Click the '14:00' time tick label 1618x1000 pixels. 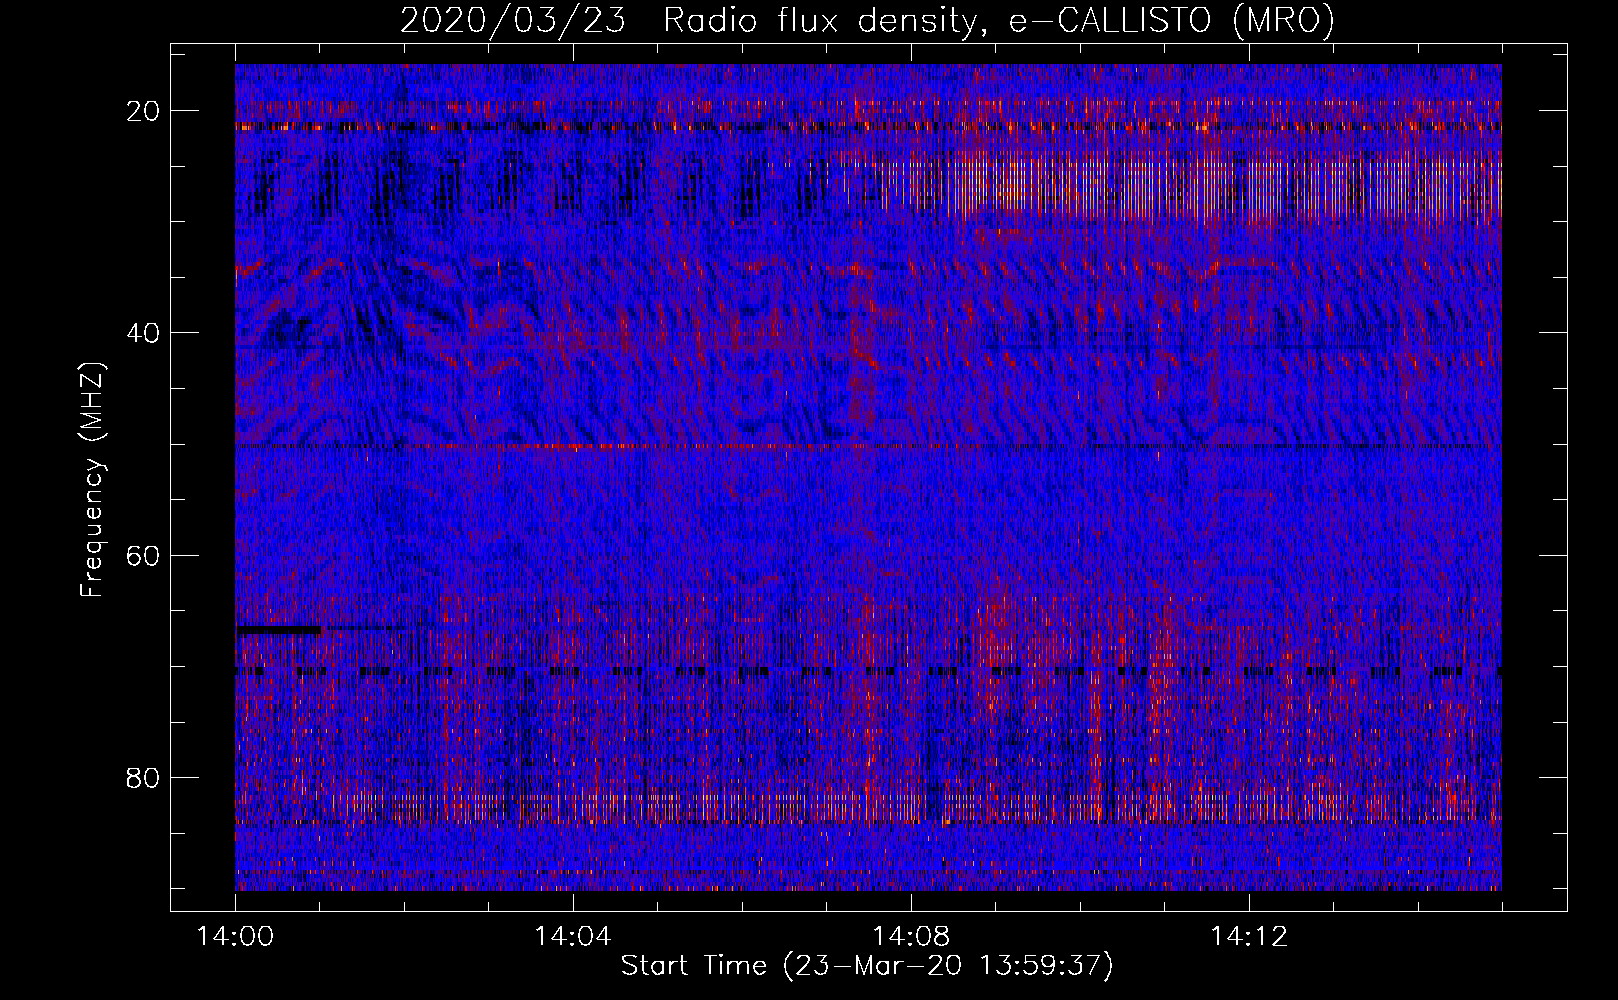click(236, 937)
